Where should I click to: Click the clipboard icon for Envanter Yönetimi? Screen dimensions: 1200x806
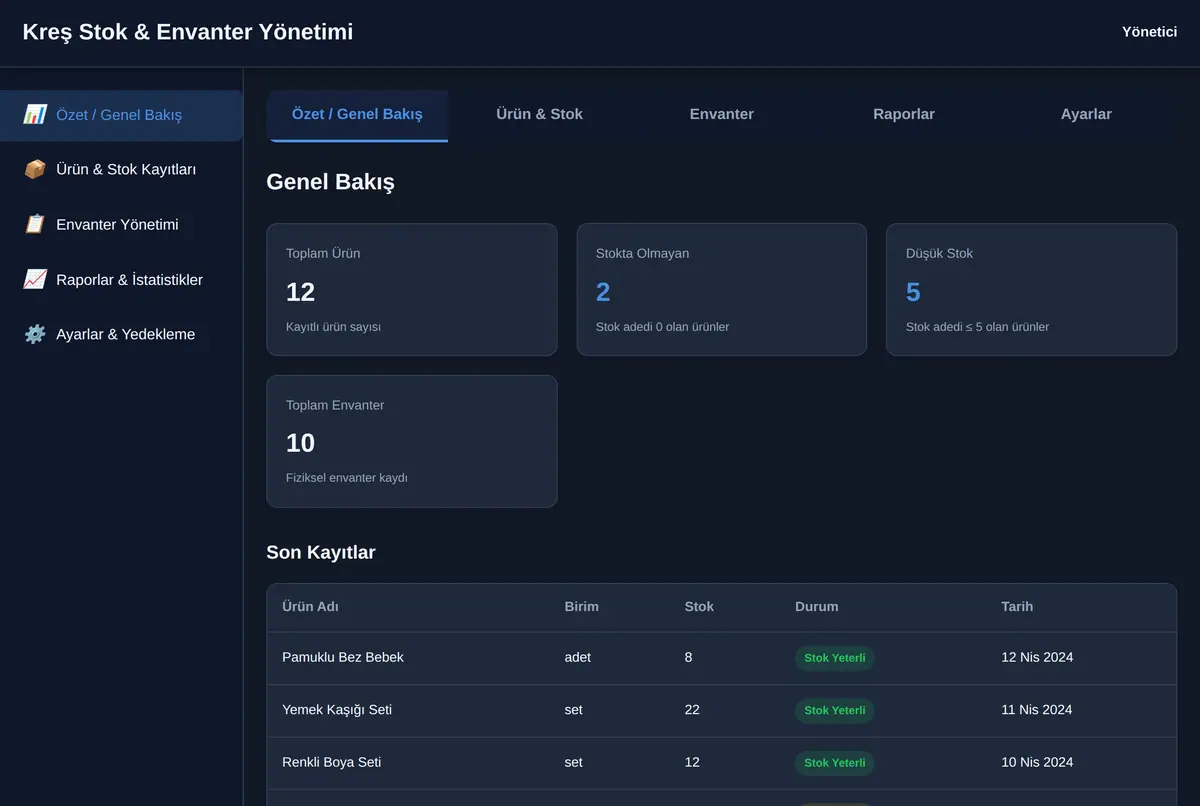pyautogui.click(x=35, y=225)
